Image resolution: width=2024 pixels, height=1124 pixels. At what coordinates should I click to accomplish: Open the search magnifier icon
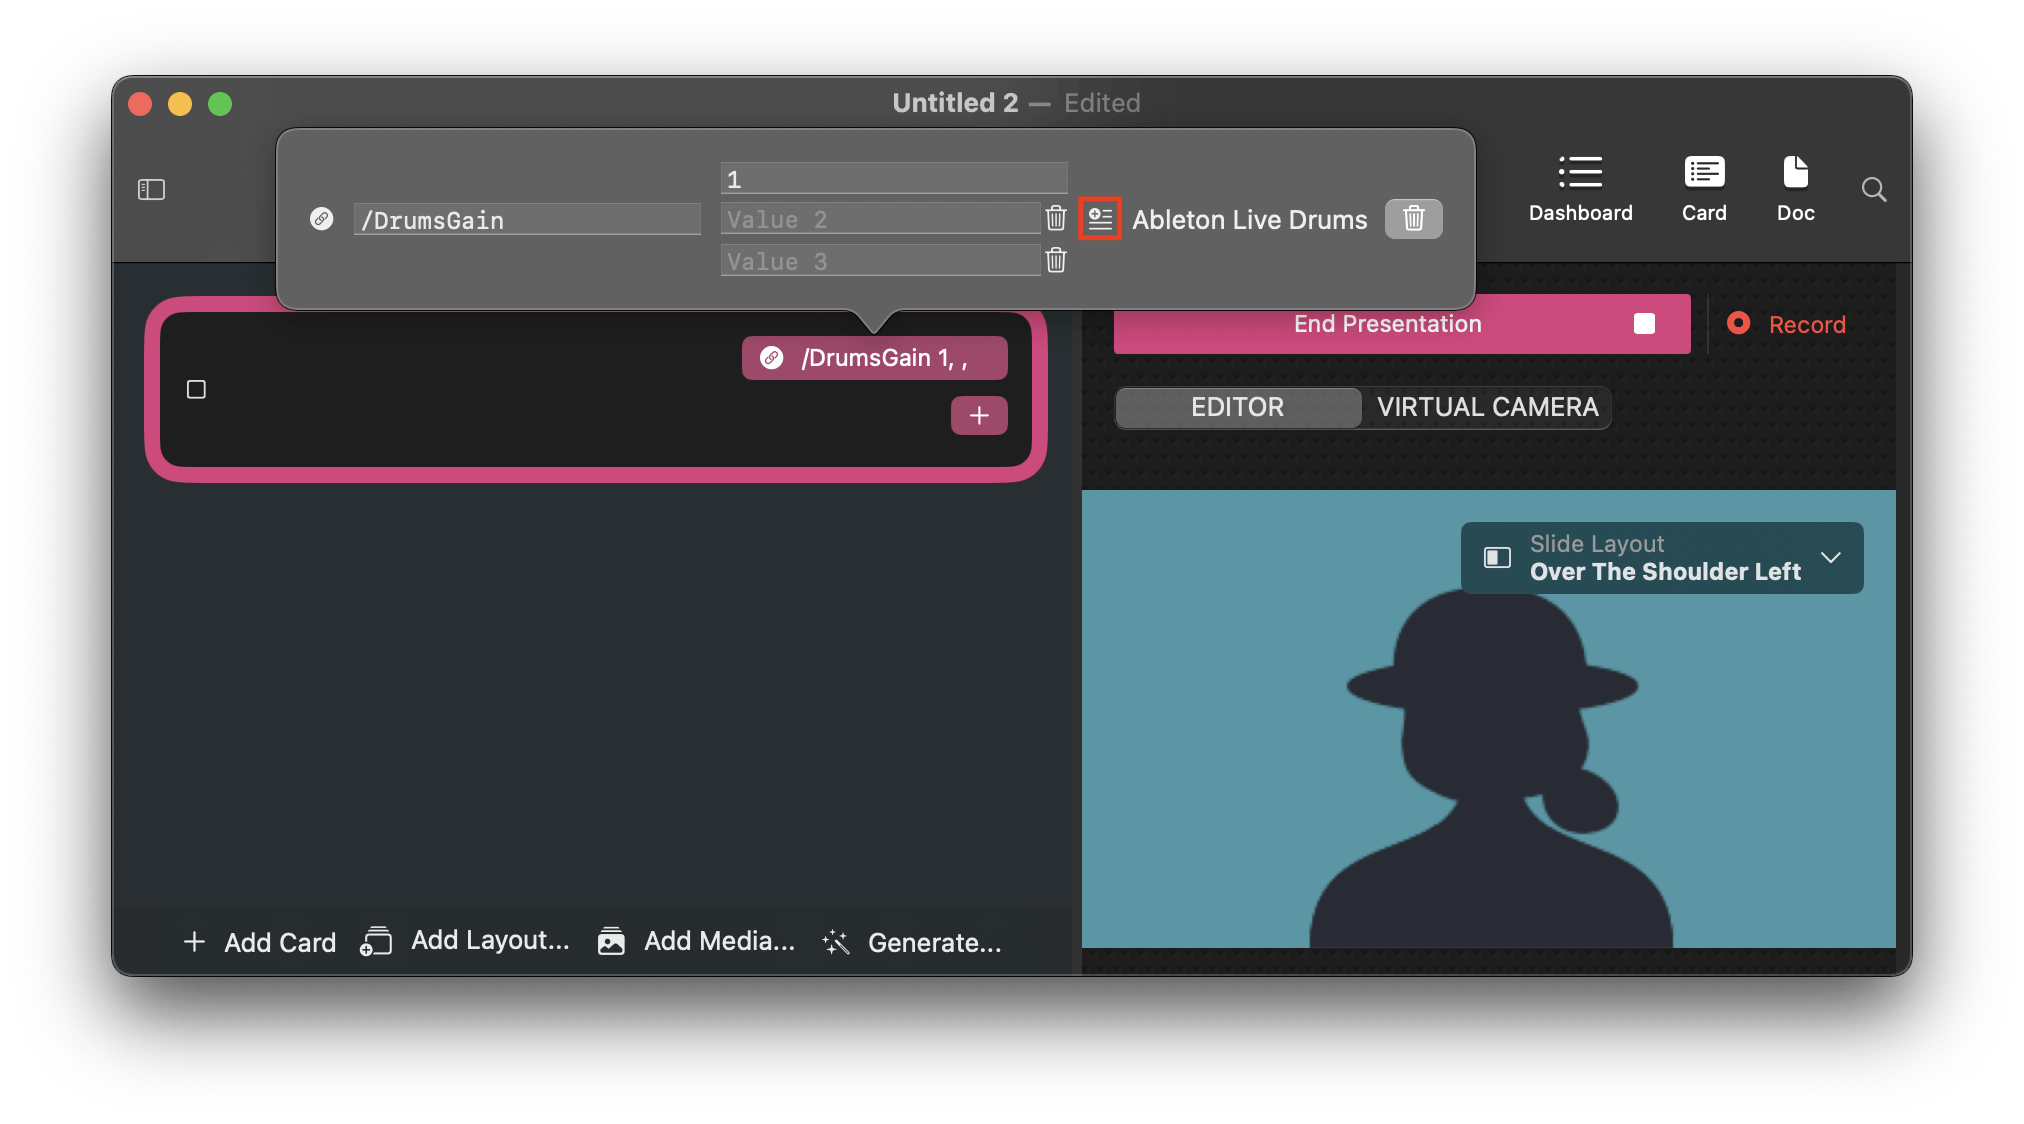(1873, 189)
